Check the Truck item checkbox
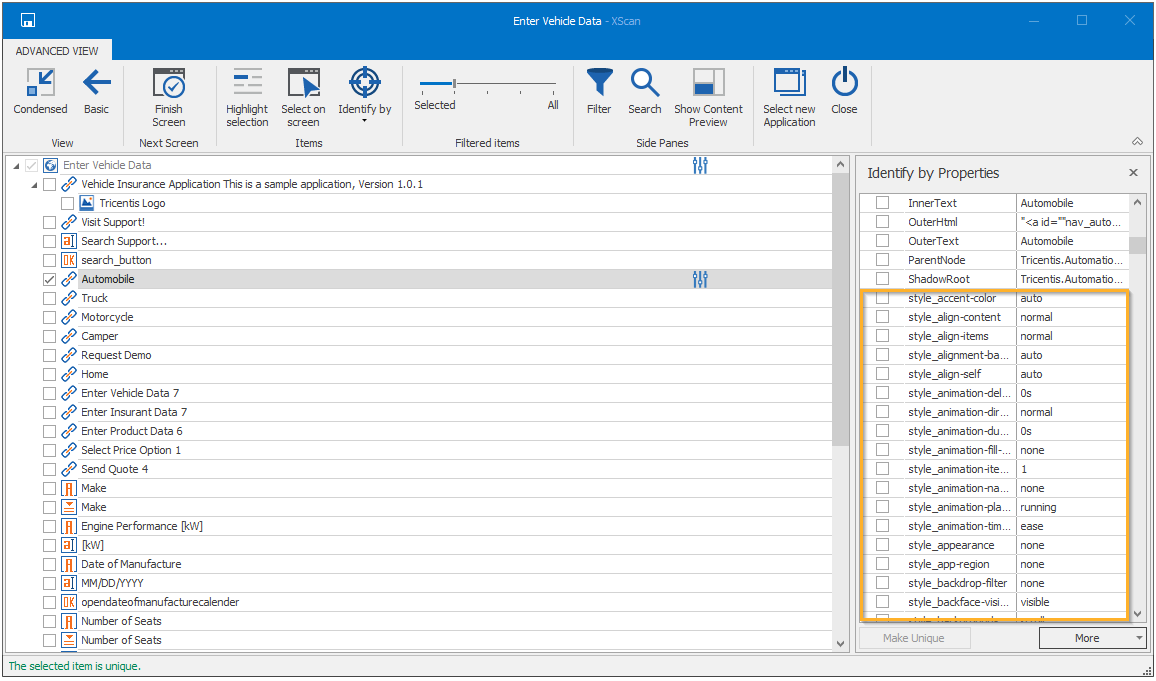The image size is (1156, 681). (50, 299)
